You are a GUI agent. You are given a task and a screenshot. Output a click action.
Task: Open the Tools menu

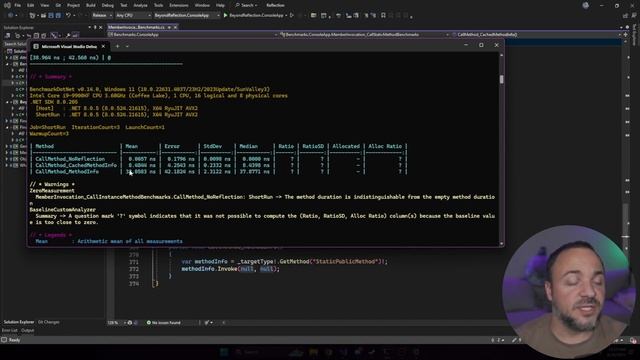click(158, 5)
